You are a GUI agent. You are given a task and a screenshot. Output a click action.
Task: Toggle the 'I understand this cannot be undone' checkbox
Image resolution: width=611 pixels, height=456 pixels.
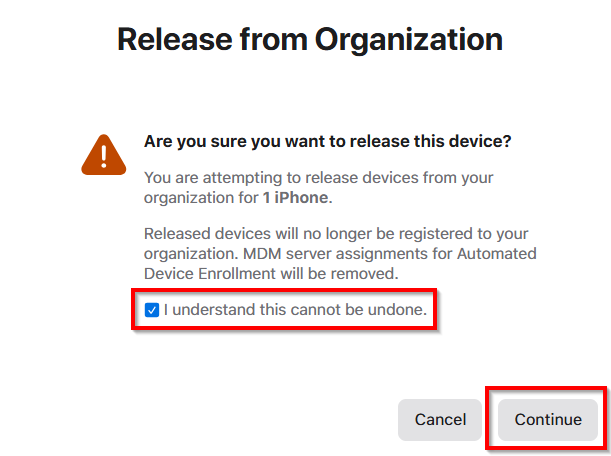pos(152,310)
